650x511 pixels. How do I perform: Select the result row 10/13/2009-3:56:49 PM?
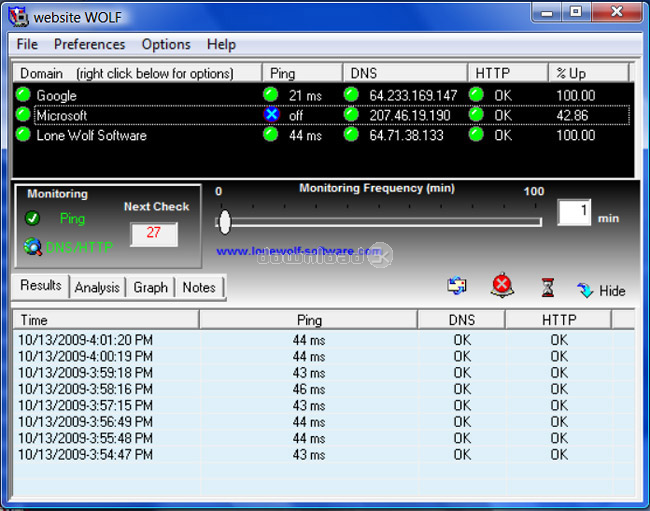pos(323,422)
